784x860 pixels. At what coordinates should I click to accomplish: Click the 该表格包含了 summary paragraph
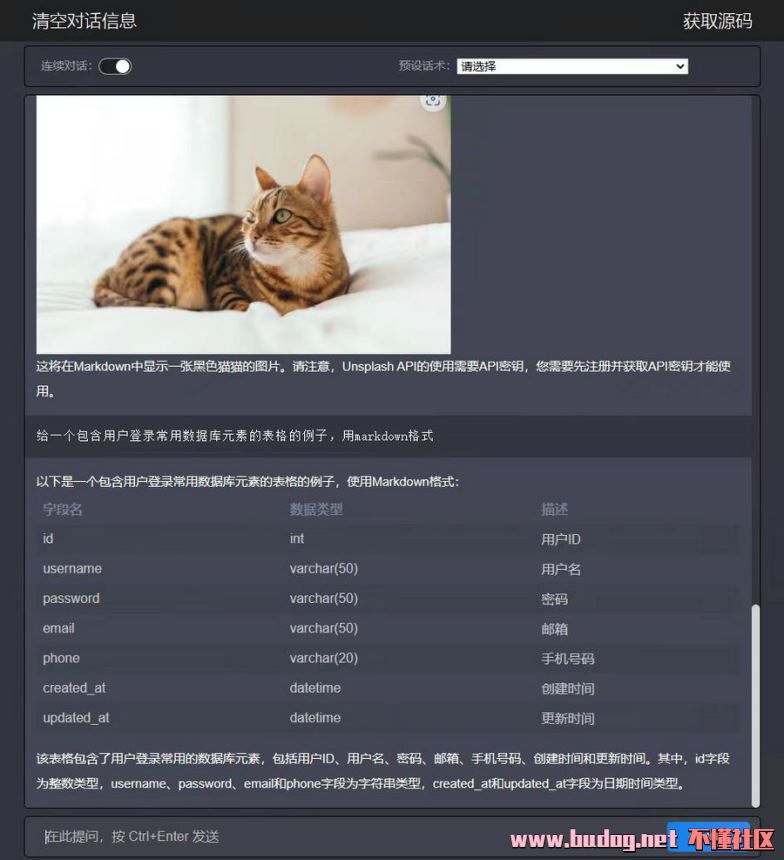click(x=383, y=771)
